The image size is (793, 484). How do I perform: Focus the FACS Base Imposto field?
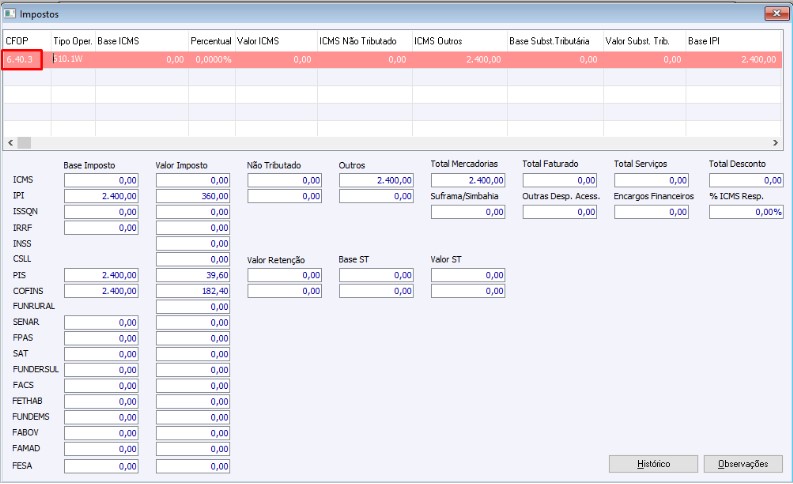[101, 385]
